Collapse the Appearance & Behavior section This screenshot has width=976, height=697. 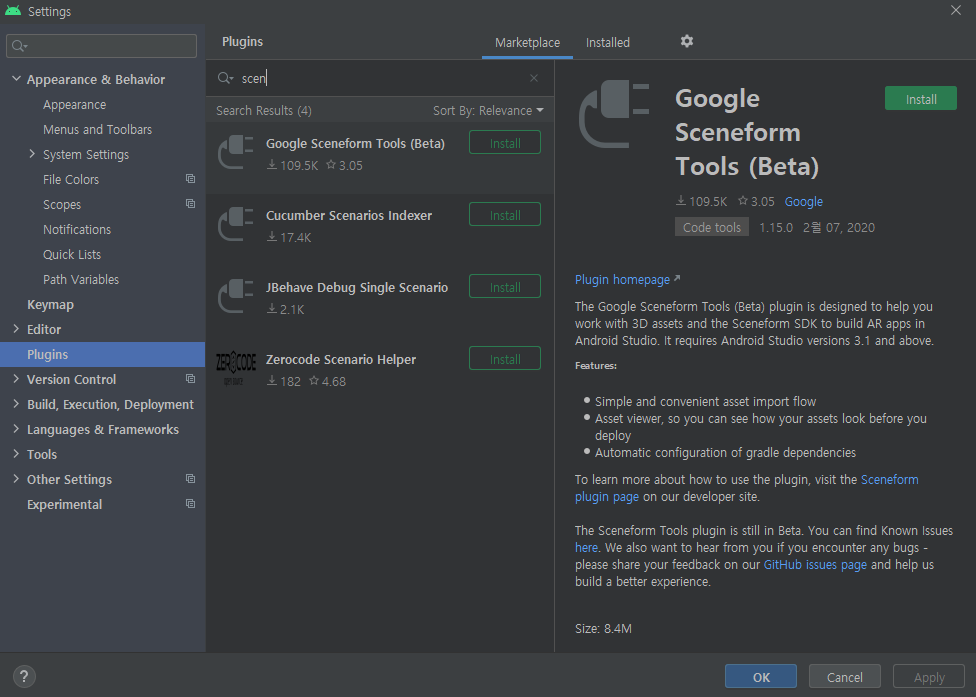pyautogui.click(x=16, y=79)
